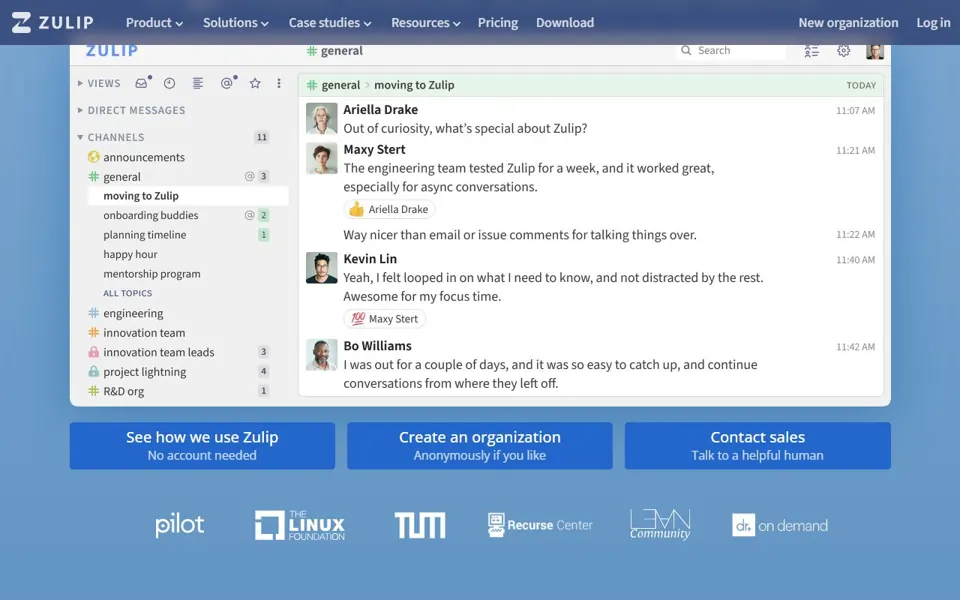The width and height of the screenshot is (960, 600).
Task: Open the Case studies dropdown menu
Action: 330,23
